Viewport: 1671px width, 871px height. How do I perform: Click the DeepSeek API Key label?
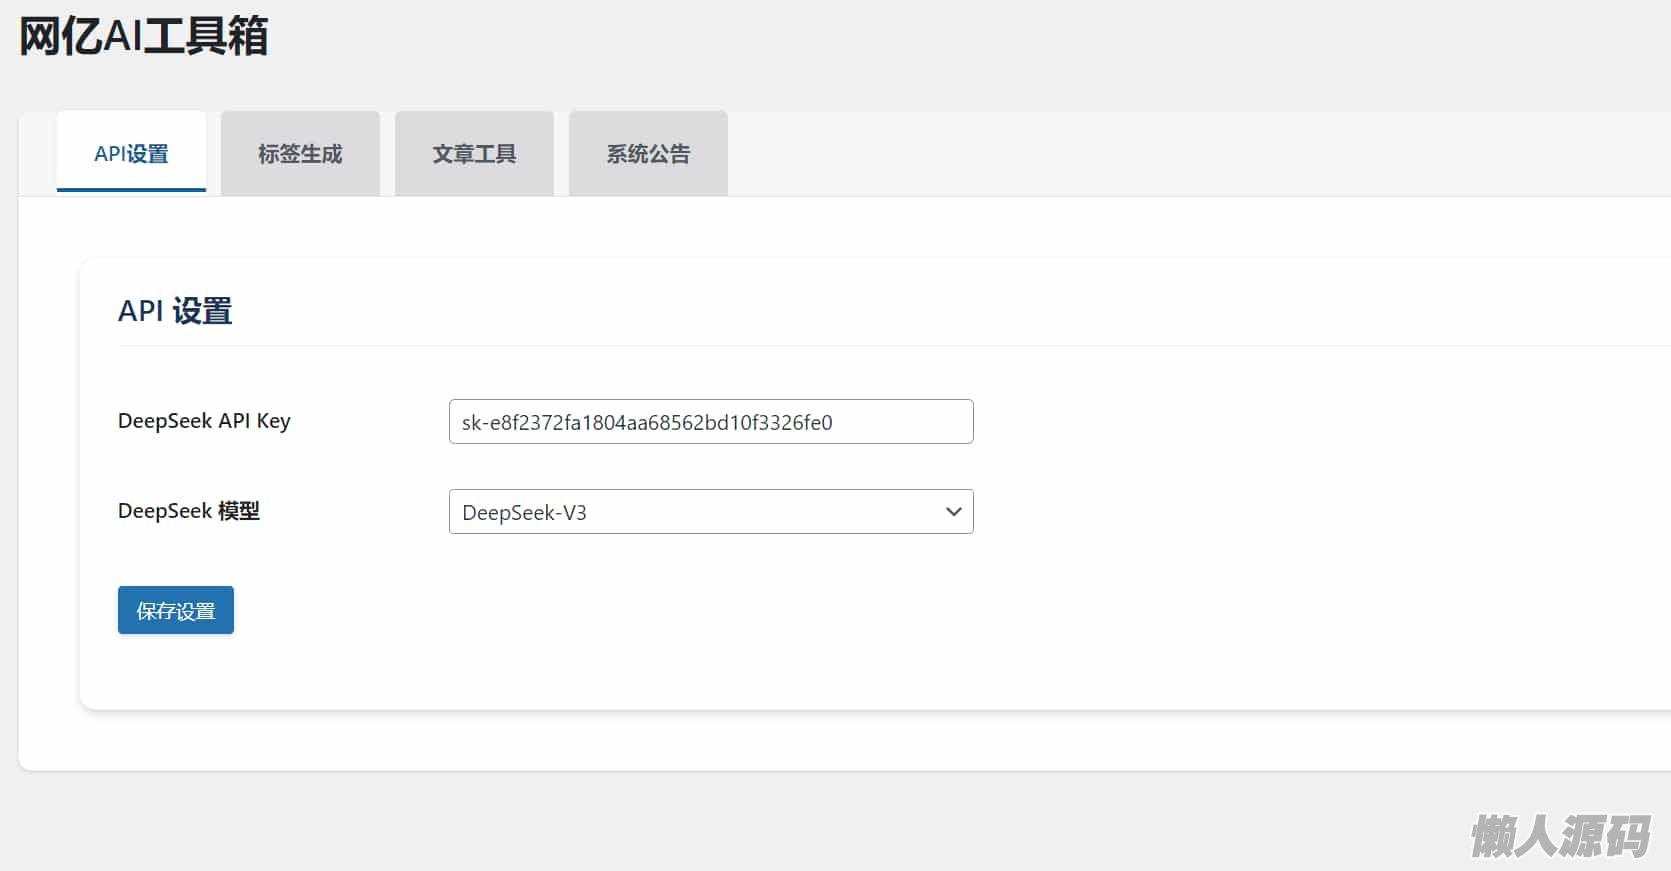pos(204,421)
